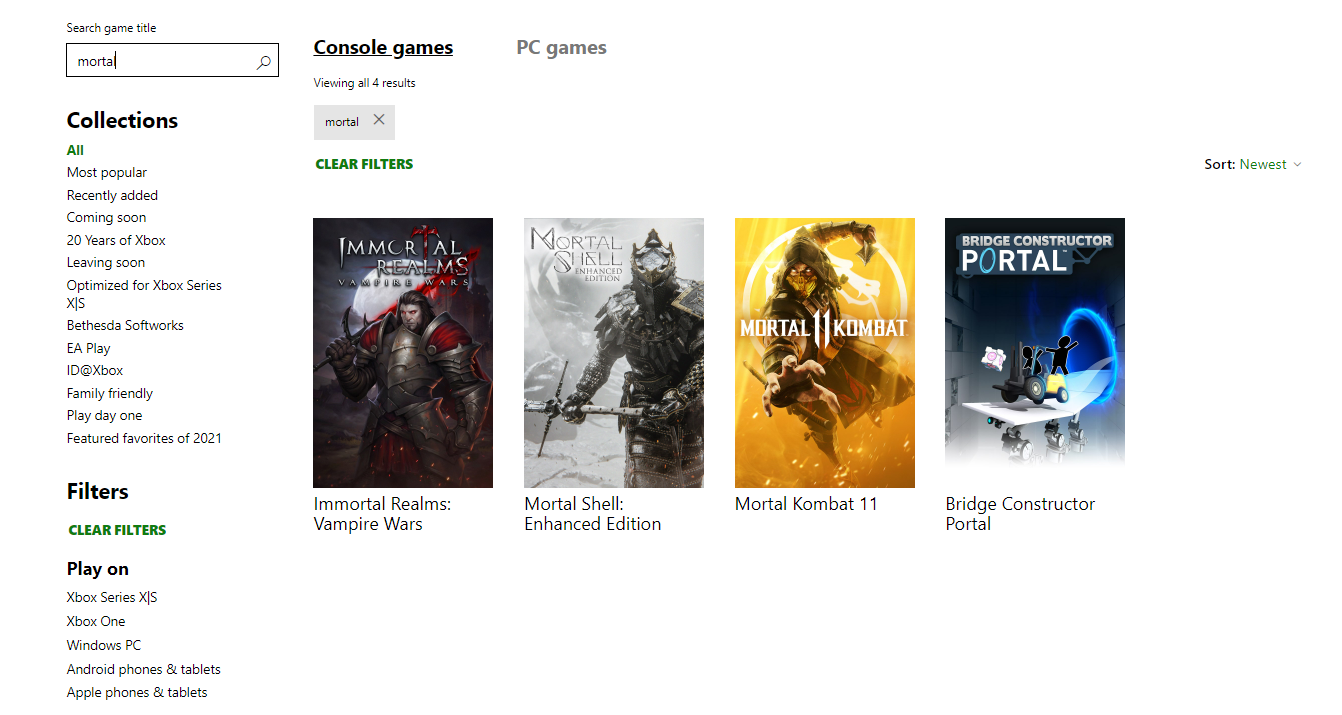Open the Leaving soon collection

click(106, 263)
